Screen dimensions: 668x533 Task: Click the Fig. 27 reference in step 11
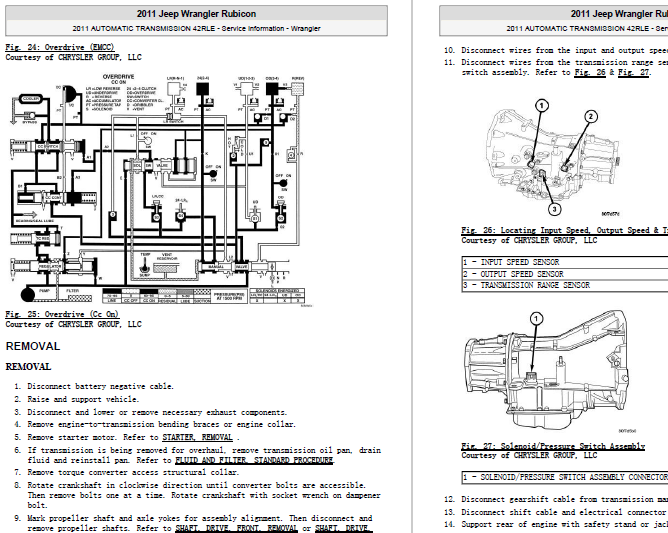point(633,72)
